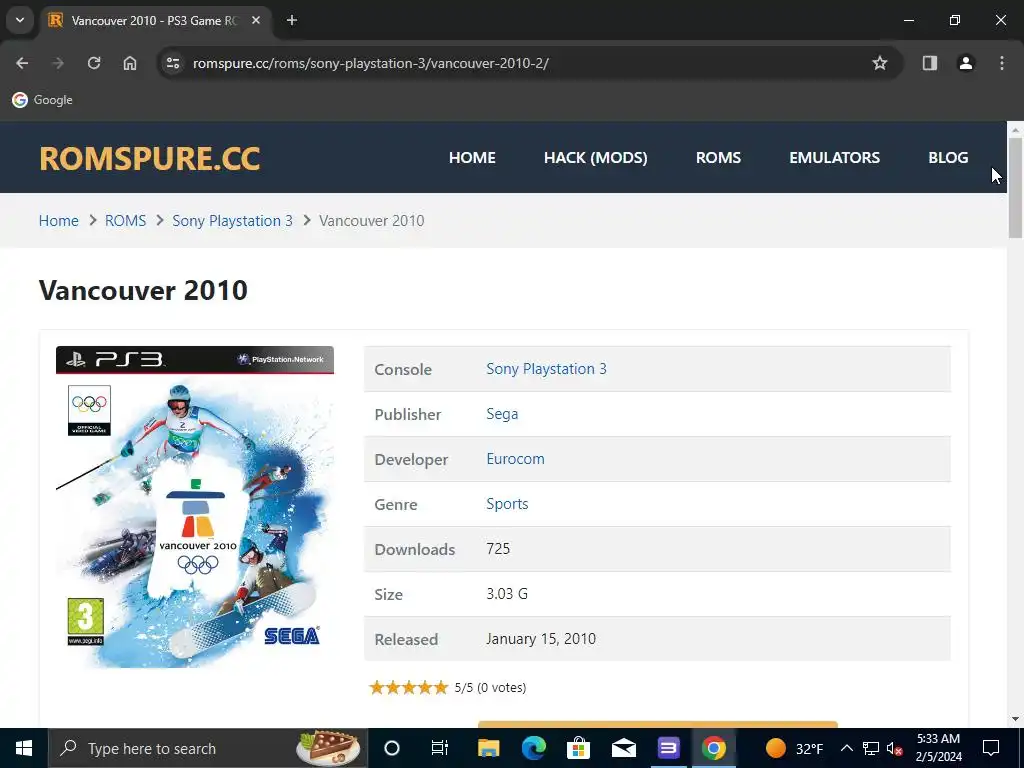Open the network status tray icon
This screenshot has width=1024, height=768.
871,748
